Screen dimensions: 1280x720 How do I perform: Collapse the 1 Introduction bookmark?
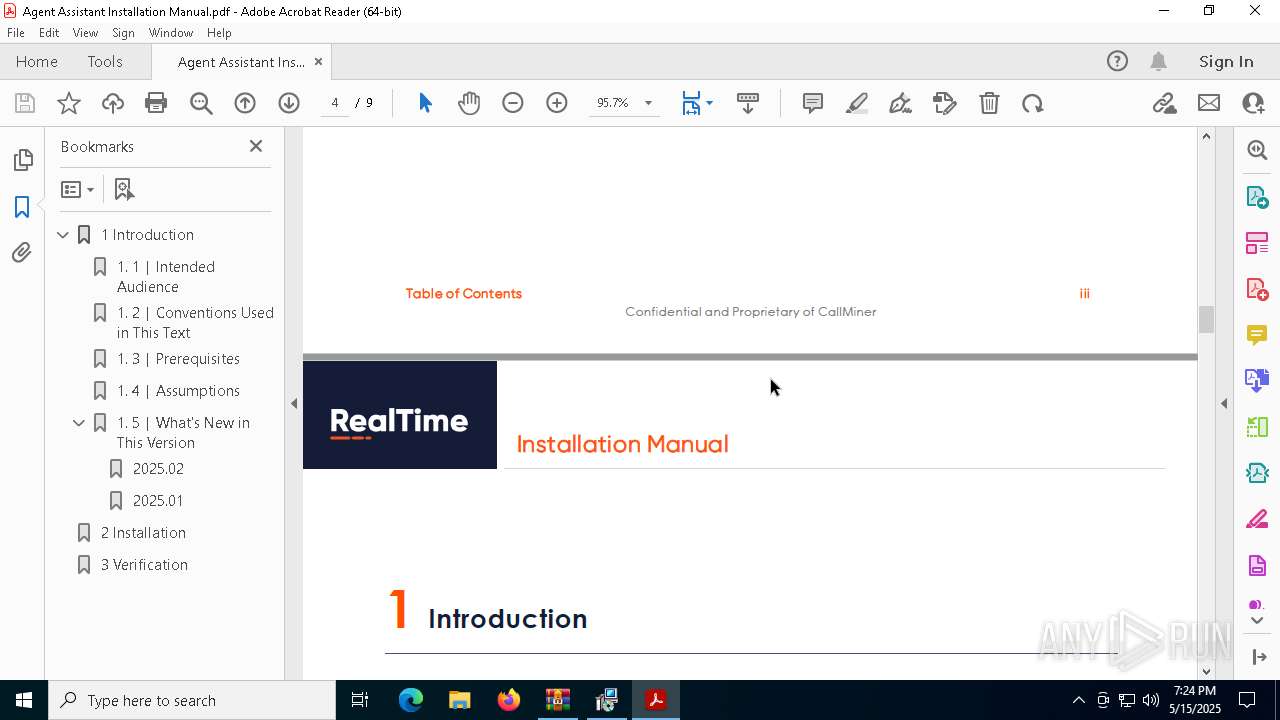[63, 235]
